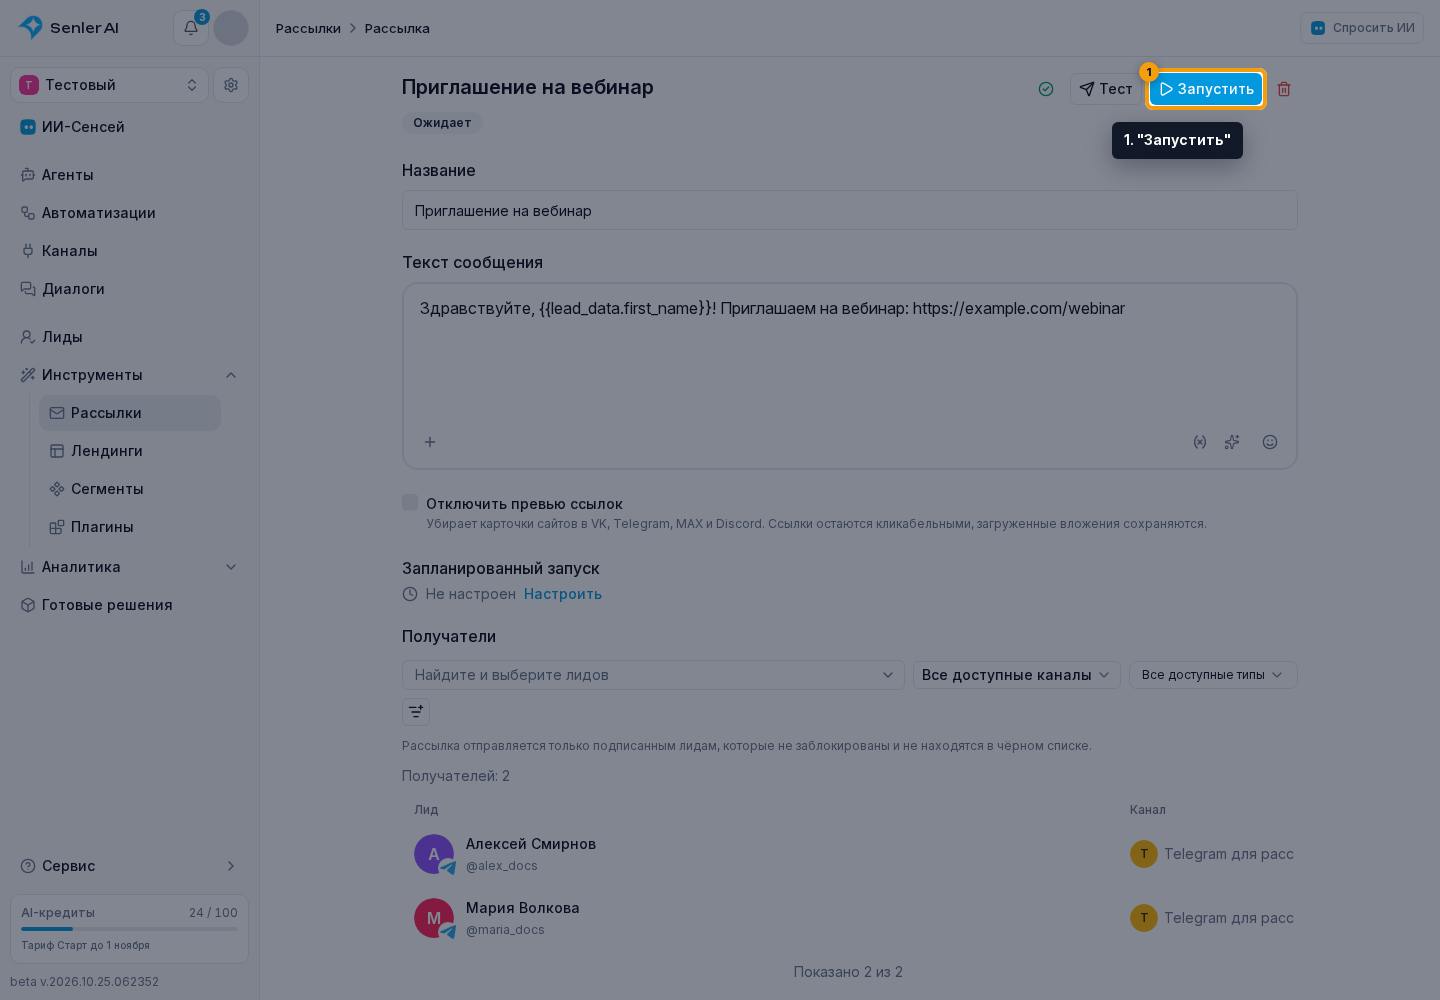Click channel icon in Алексей Смирнов row
The image size is (1440, 1000).
[x=1144, y=854]
